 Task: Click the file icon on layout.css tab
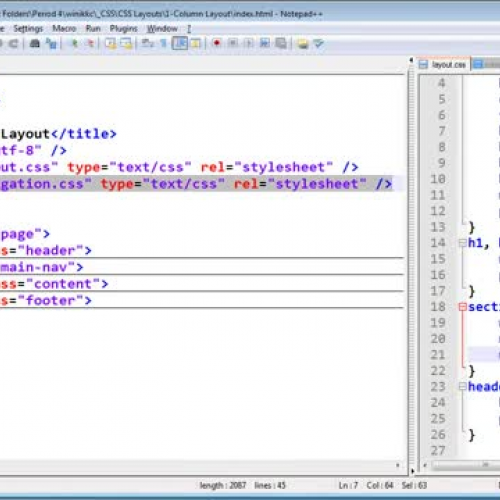(x=423, y=65)
